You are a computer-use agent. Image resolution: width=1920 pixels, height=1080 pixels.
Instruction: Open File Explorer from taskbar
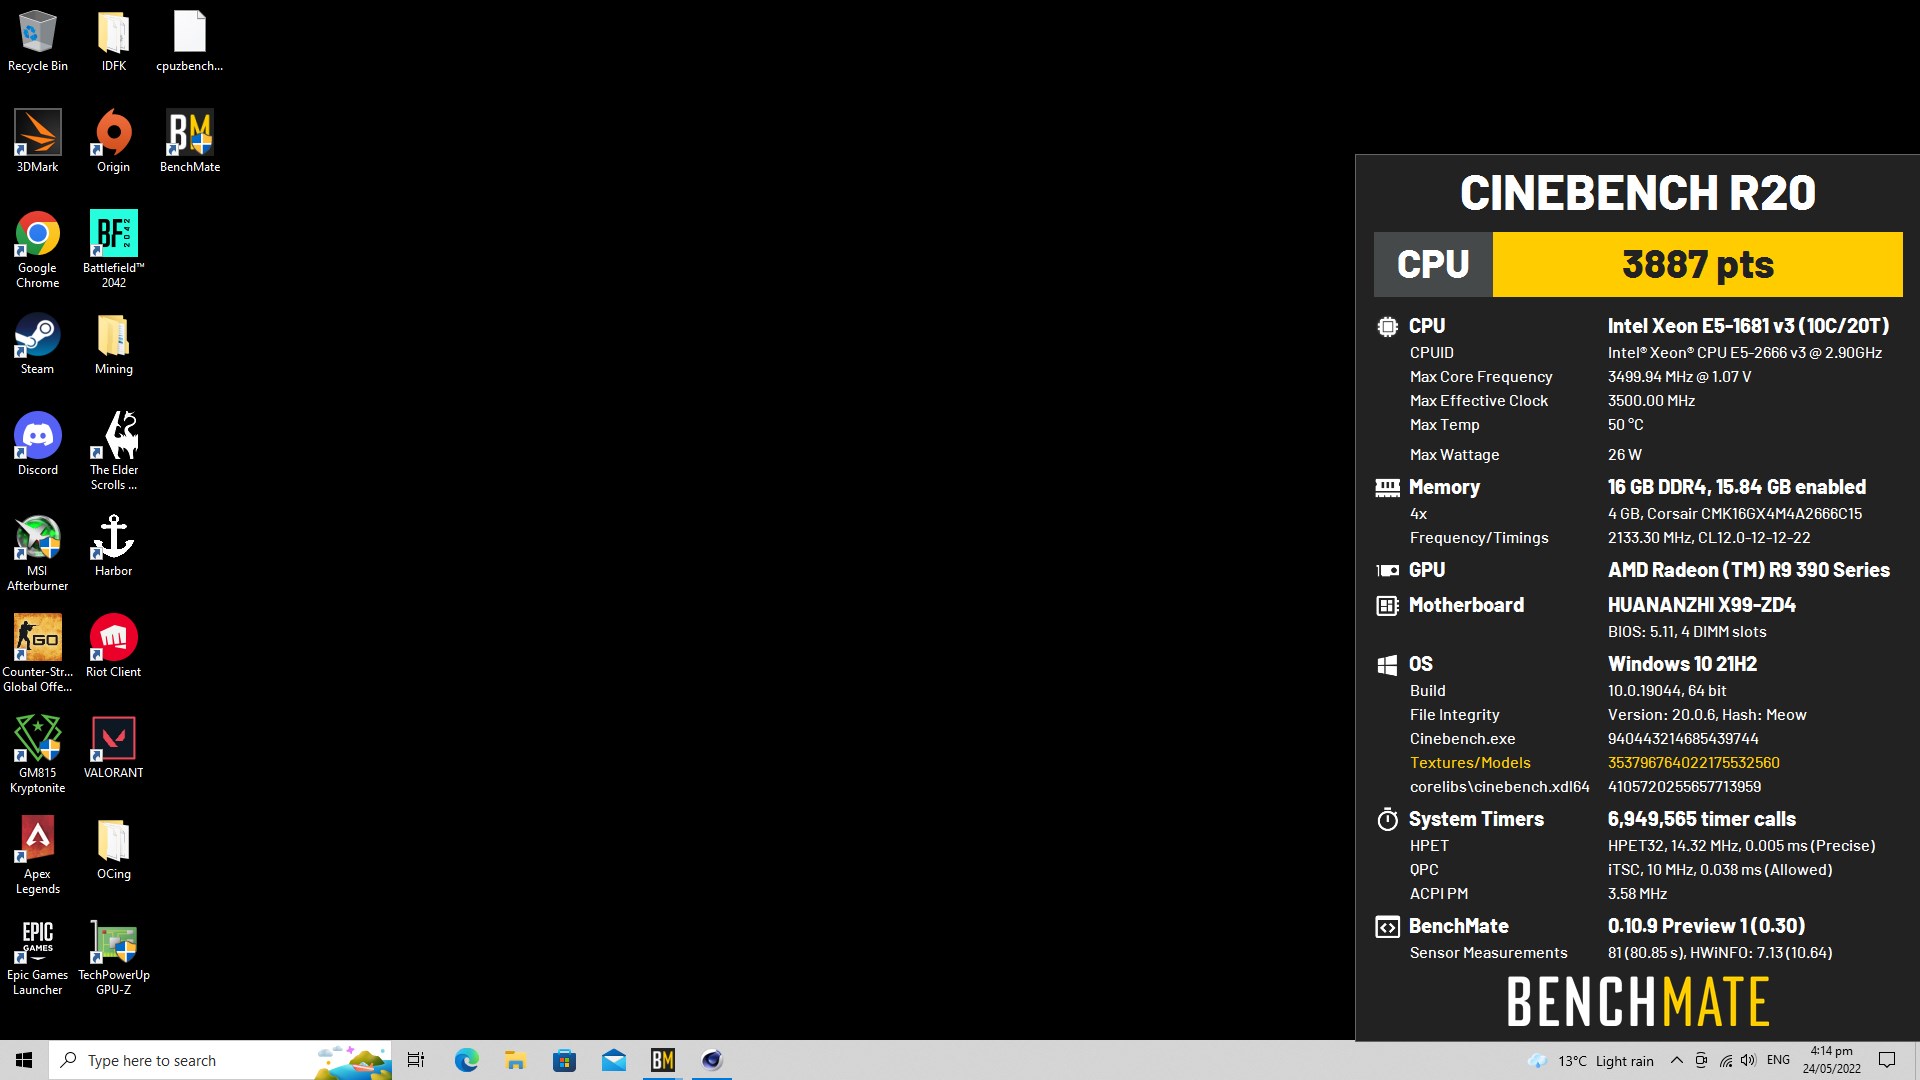tap(515, 1060)
